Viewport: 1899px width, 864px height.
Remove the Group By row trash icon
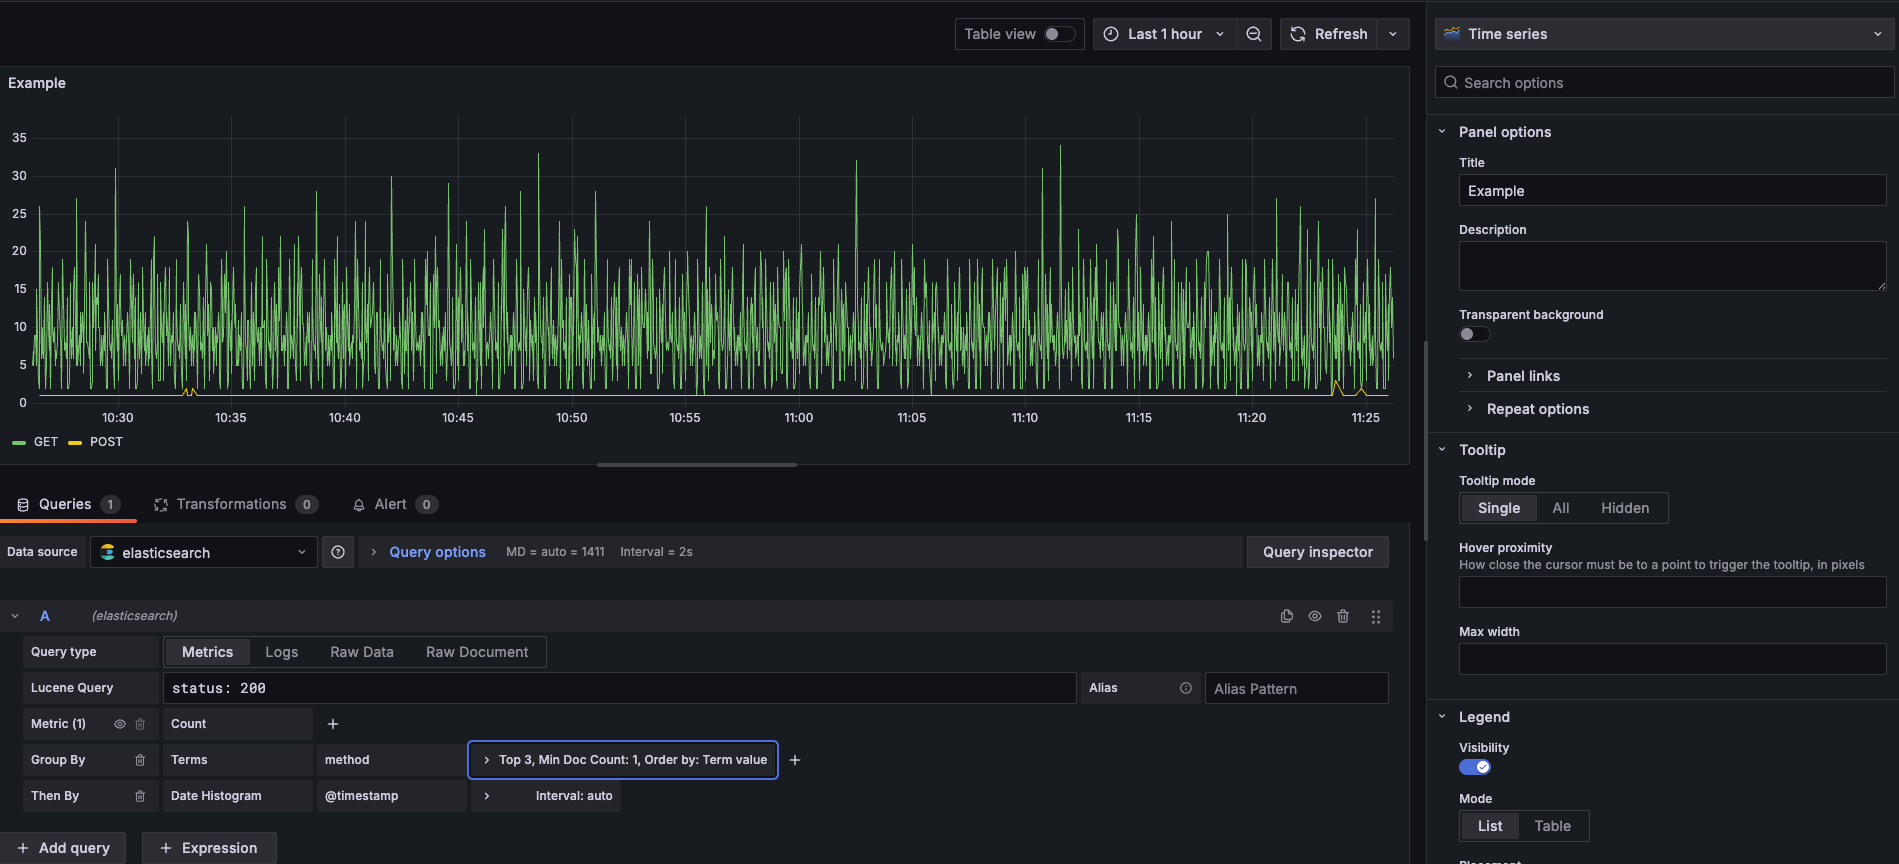(140, 760)
